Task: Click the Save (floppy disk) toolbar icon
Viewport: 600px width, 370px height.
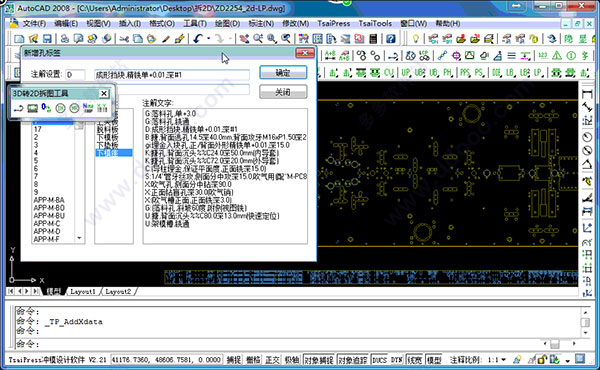Action: tap(47, 39)
